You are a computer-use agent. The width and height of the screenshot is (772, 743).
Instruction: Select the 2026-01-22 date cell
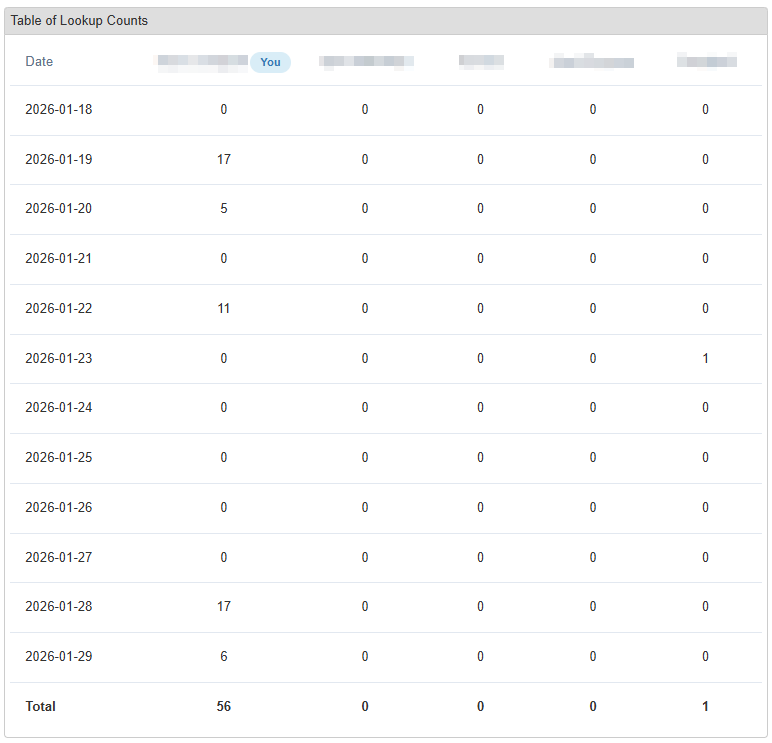click(x=59, y=309)
